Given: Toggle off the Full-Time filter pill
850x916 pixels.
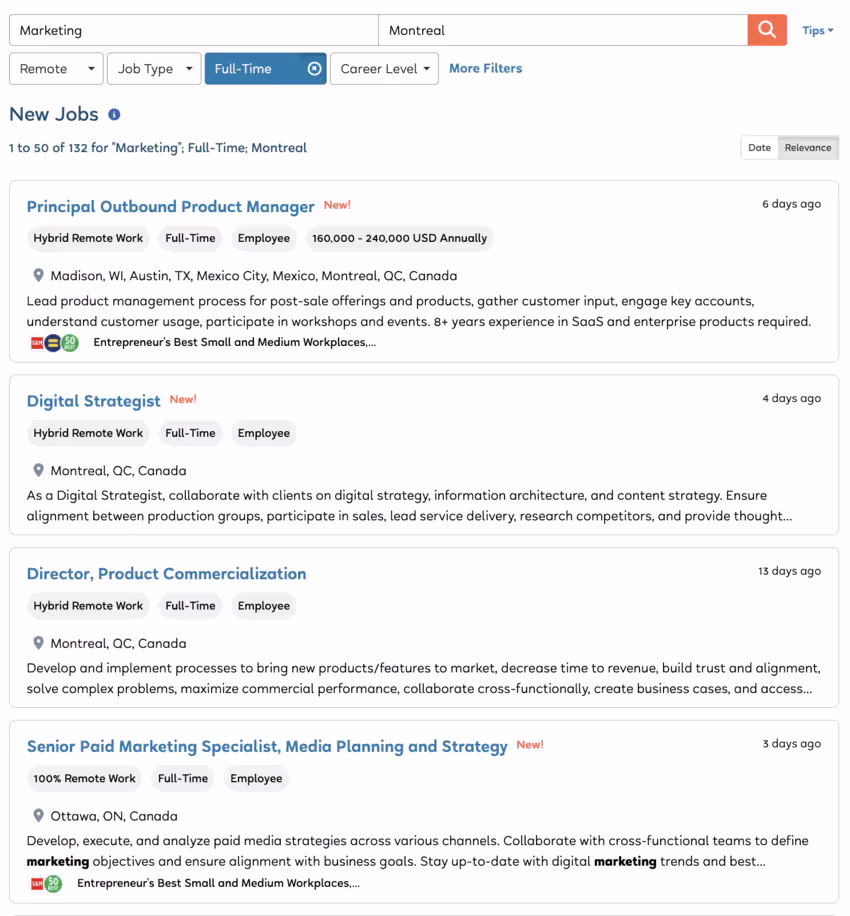Looking at the screenshot, I should coord(265,68).
